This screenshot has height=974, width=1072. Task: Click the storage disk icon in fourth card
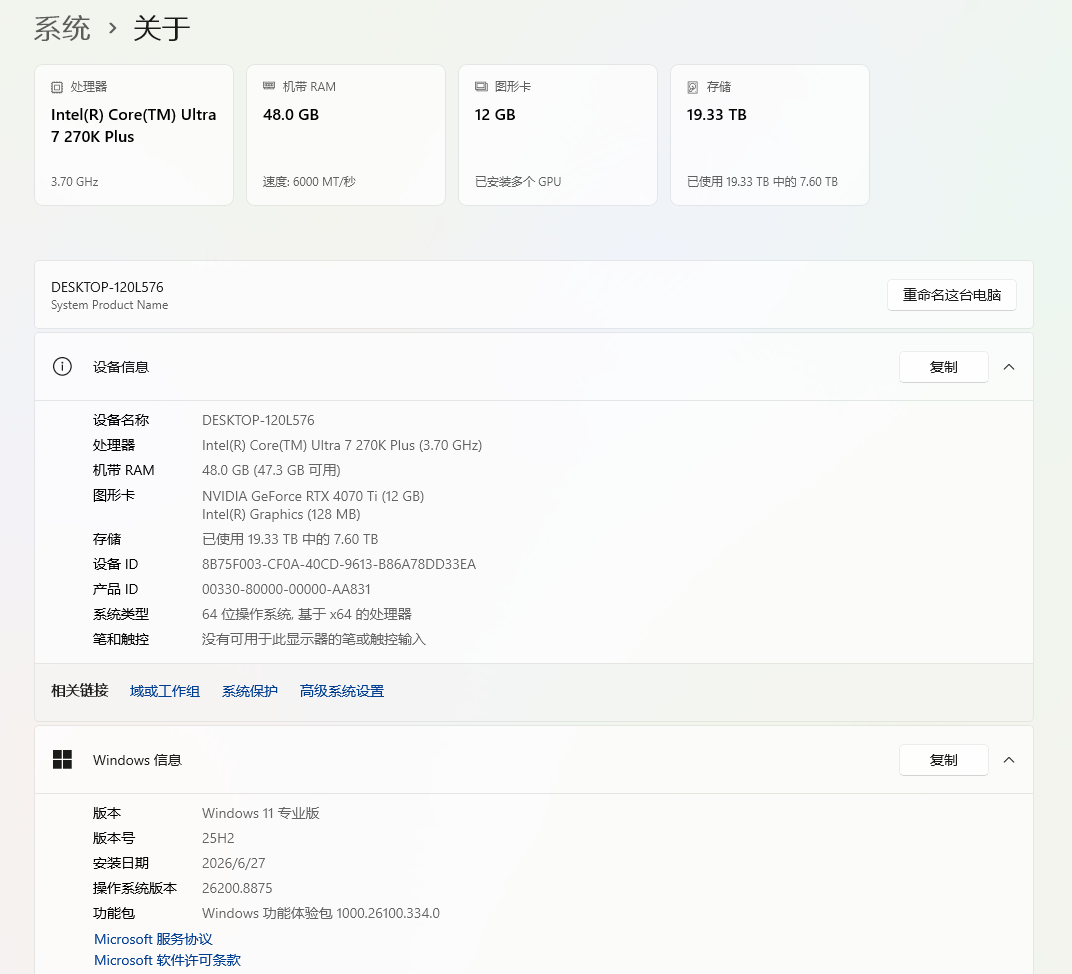pos(693,87)
